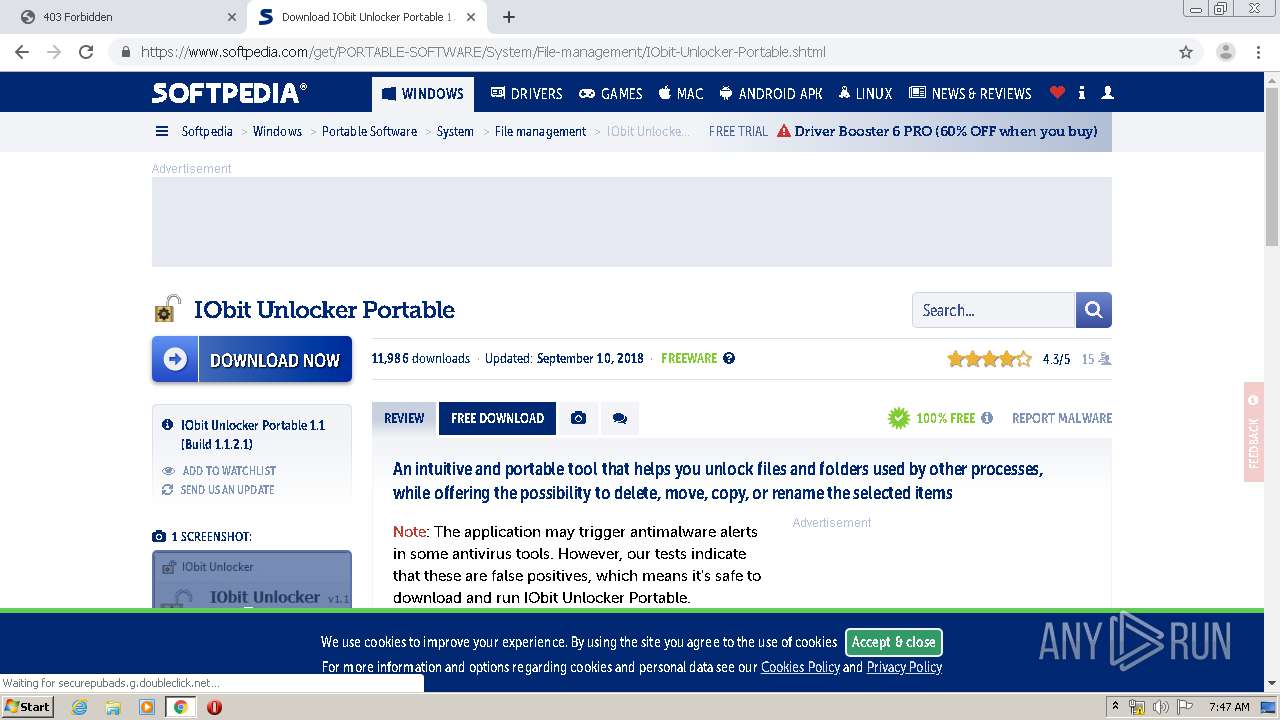Click the info icon in Softpedia header
Screen dimensions: 1280x720
point(1082,92)
